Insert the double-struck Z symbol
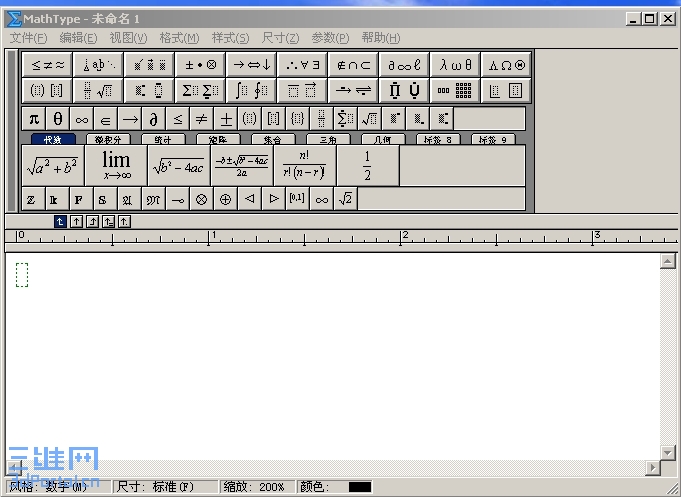Image resolution: width=681 pixels, height=497 pixels. click(33, 199)
